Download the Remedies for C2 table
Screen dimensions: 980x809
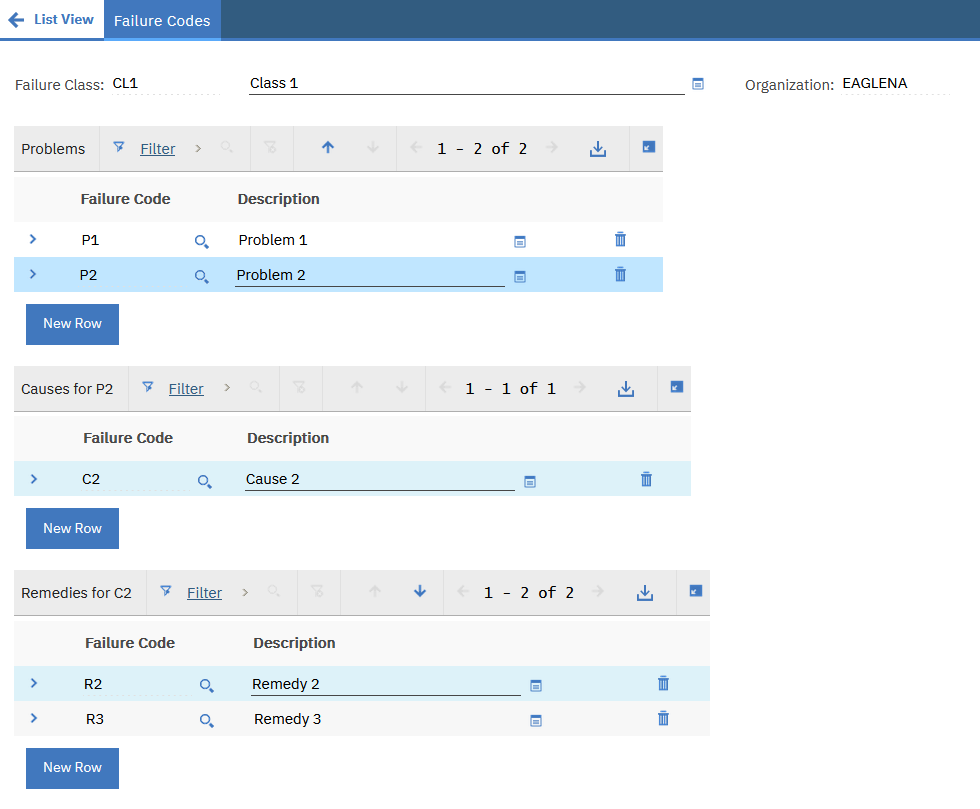(x=645, y=593)
